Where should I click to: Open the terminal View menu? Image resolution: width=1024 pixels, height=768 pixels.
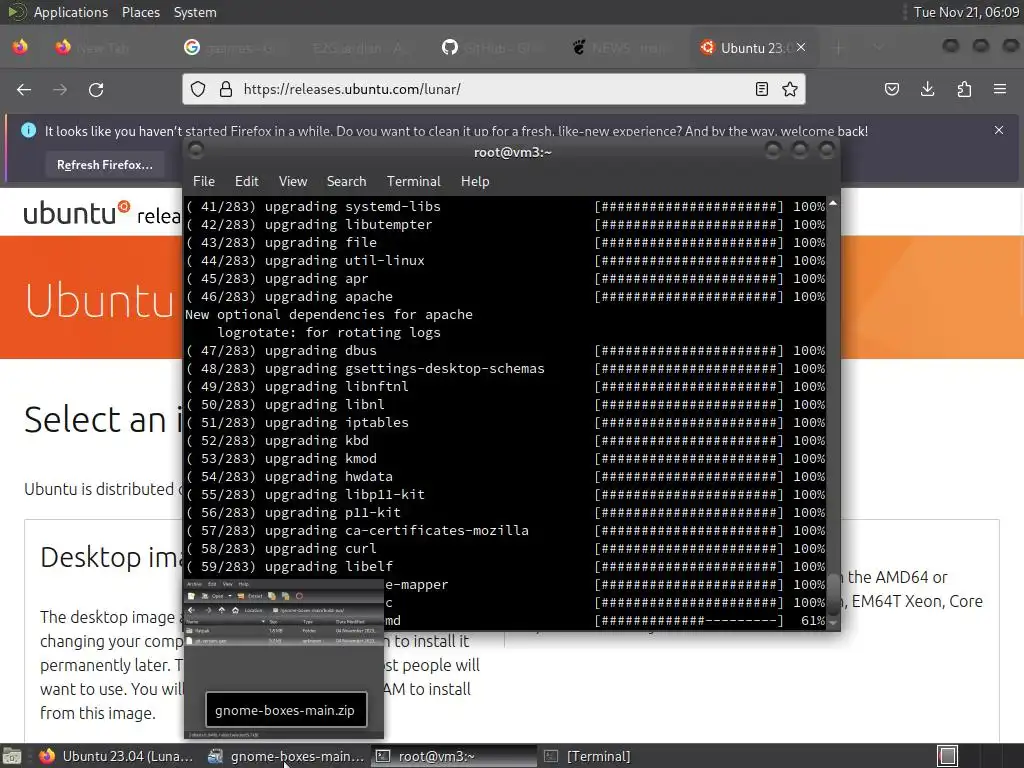coord(293,182)
